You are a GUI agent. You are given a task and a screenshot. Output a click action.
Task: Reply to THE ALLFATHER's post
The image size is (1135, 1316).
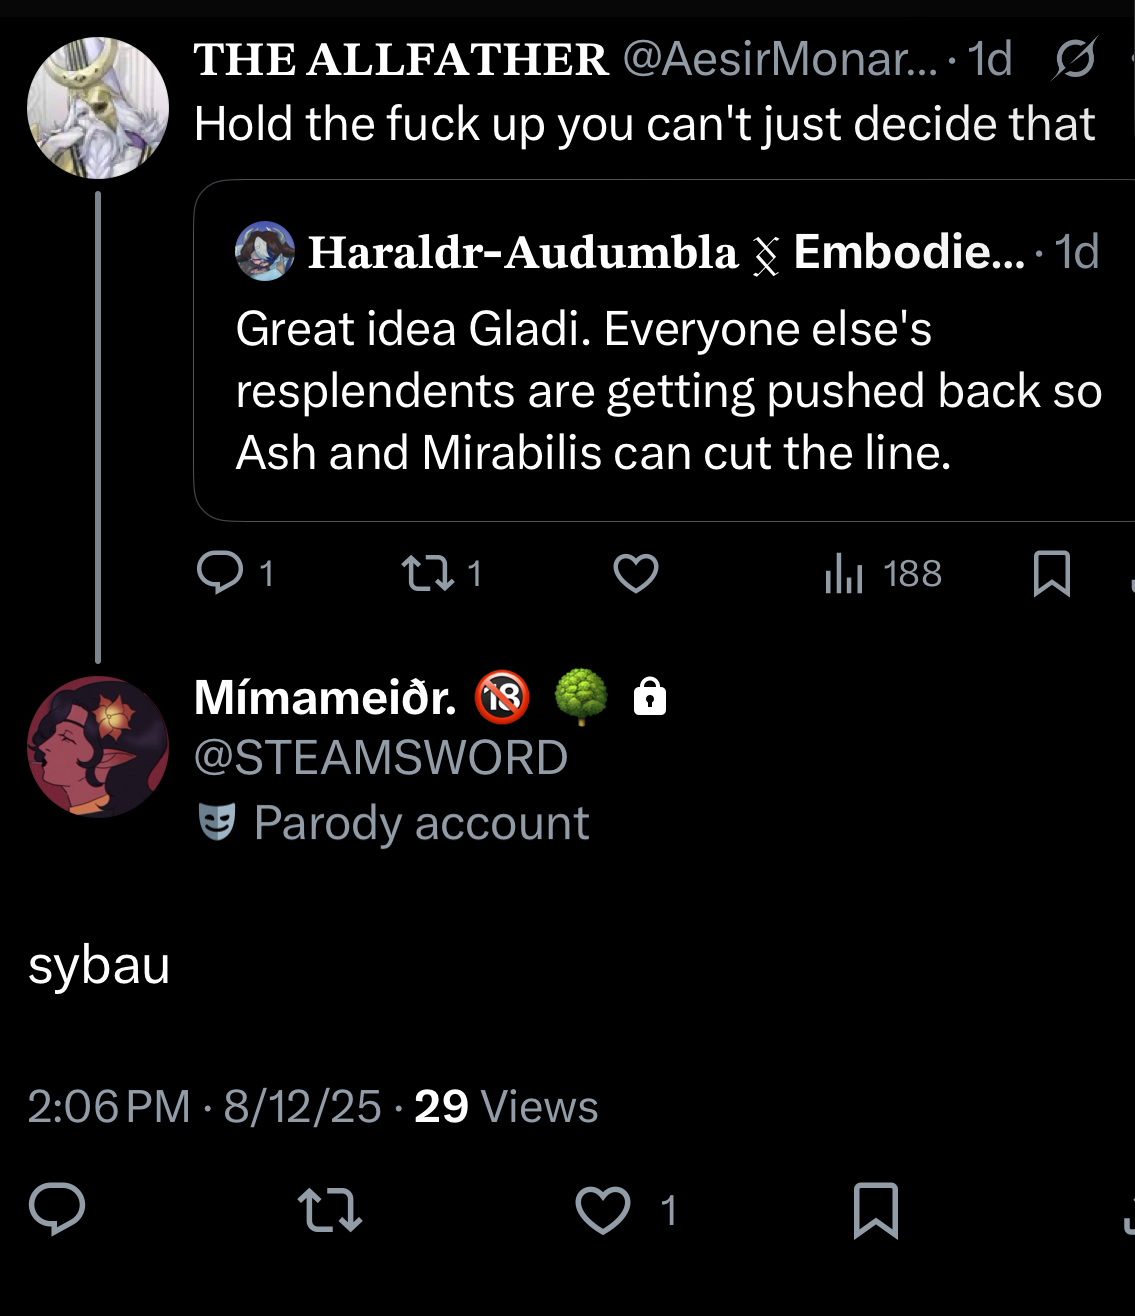point(220,573)
